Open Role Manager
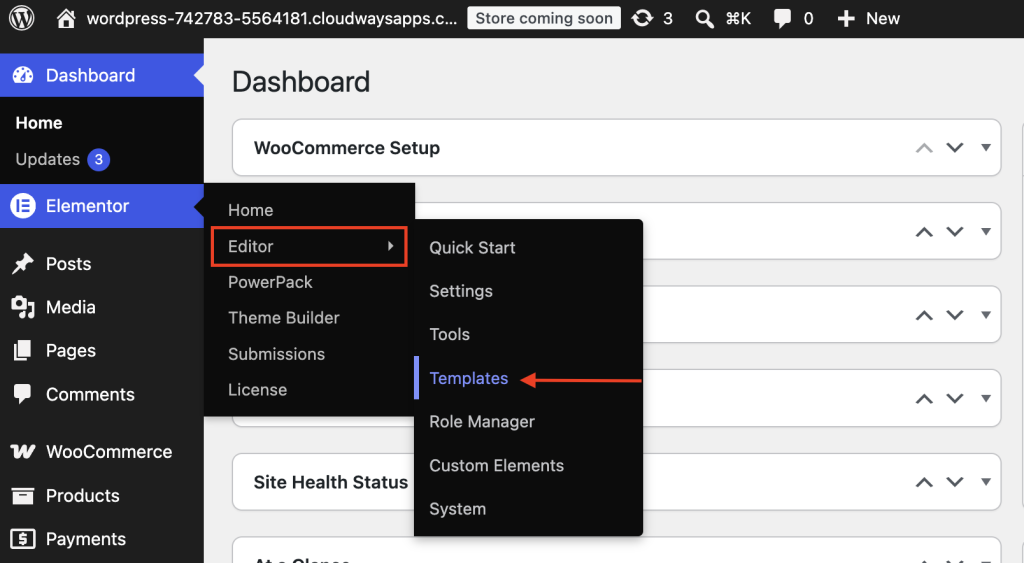Viewport: 1024px width, 563px height. click(482, 422)
